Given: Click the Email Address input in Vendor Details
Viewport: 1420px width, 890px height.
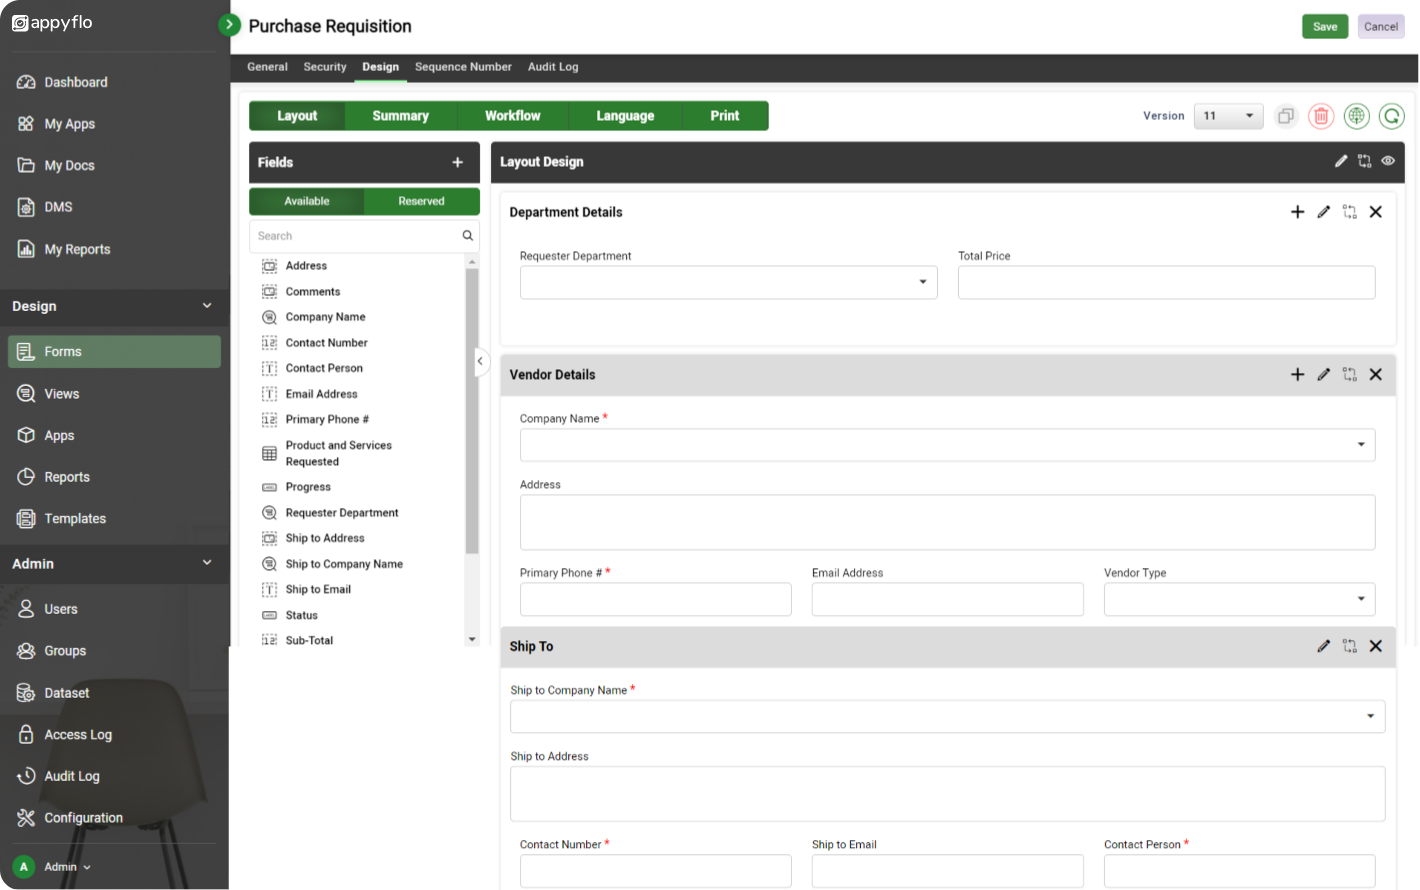Looking at the screenshot, I should (x=947, y=599).
